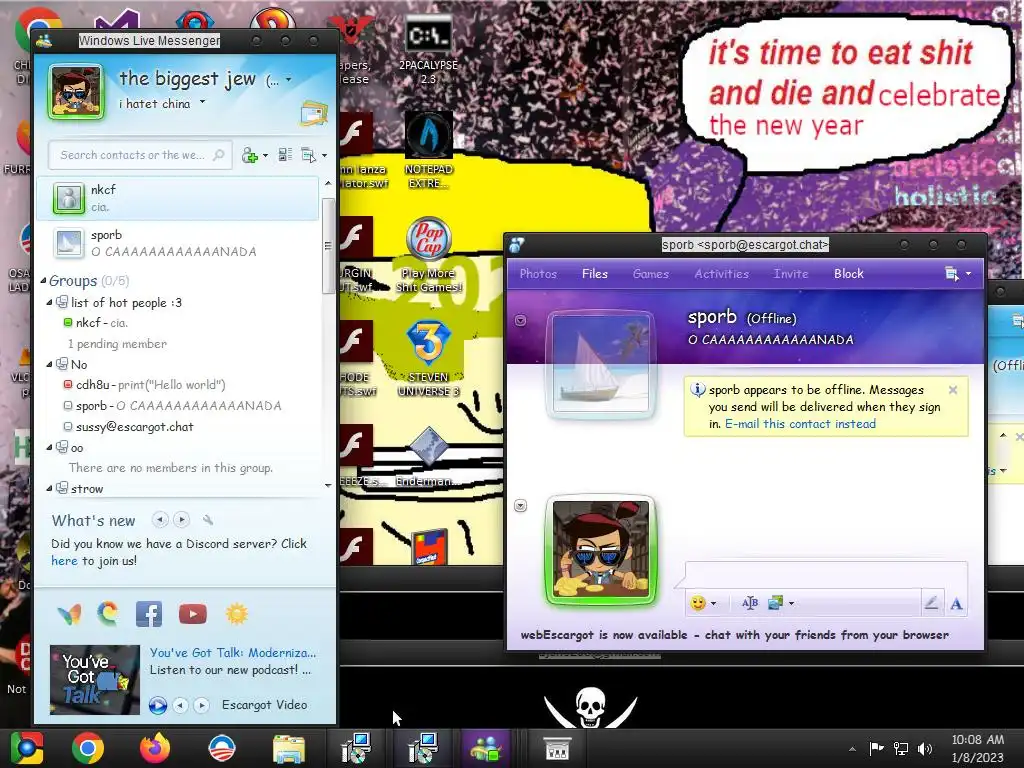Click the You've Got Talk thumbnail
The height and width of the screenshot is (768, 1024).
click(x=95, y=680)
